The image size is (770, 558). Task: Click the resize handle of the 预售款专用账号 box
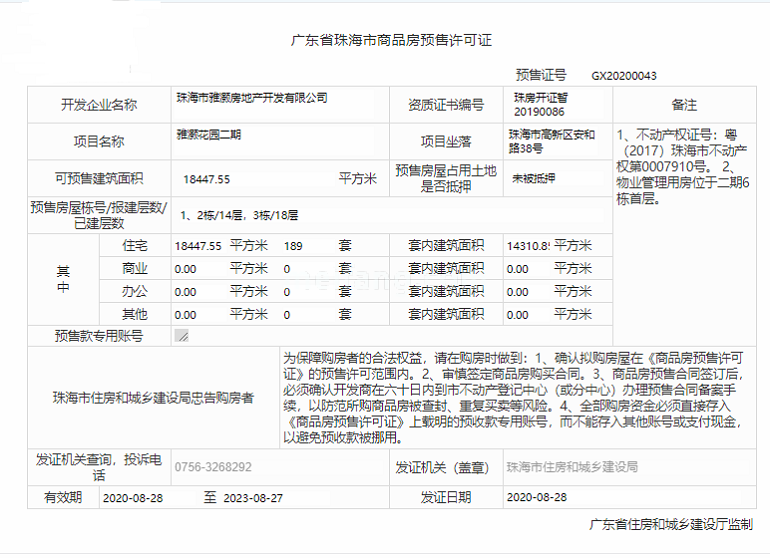tap(181, 336)
